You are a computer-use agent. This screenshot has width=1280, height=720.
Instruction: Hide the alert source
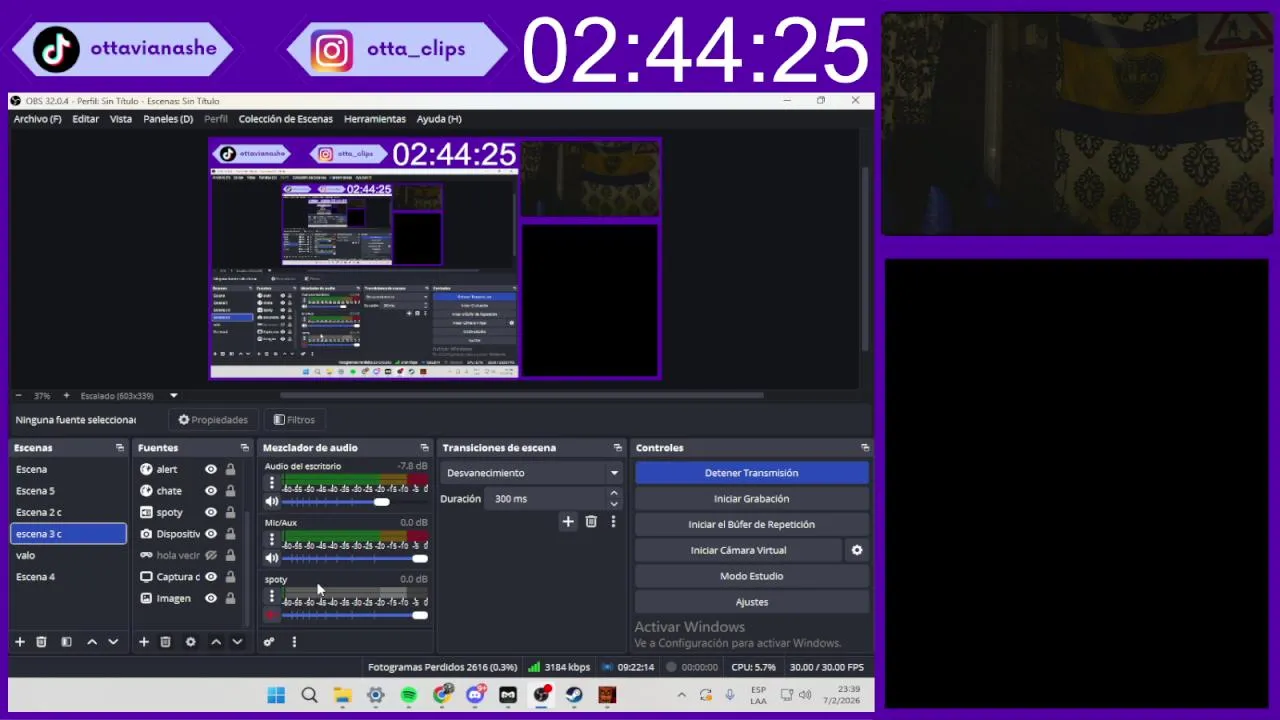[211, 469]
